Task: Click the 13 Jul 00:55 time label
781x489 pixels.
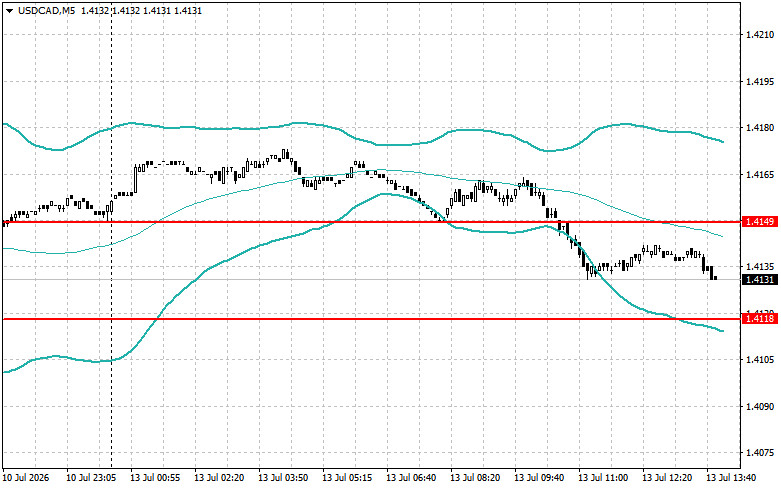Action: [155, 478]
